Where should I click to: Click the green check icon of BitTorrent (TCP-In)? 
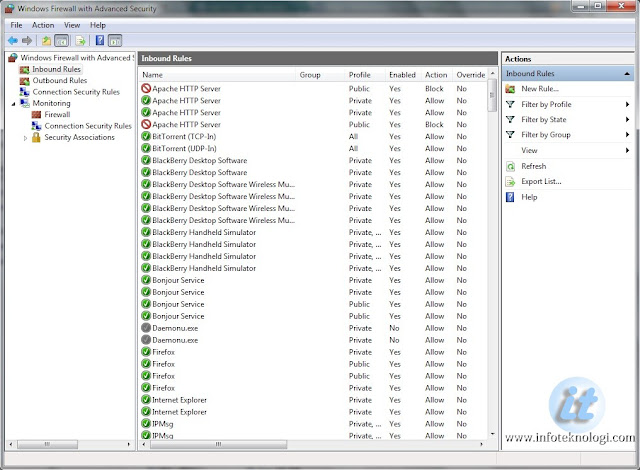[146, 136]
